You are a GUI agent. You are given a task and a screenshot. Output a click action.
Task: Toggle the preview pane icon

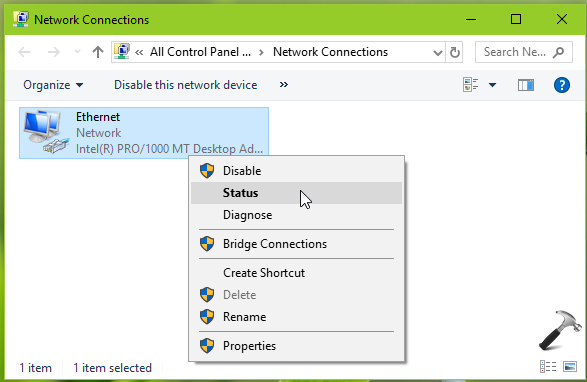pos(526,85)
